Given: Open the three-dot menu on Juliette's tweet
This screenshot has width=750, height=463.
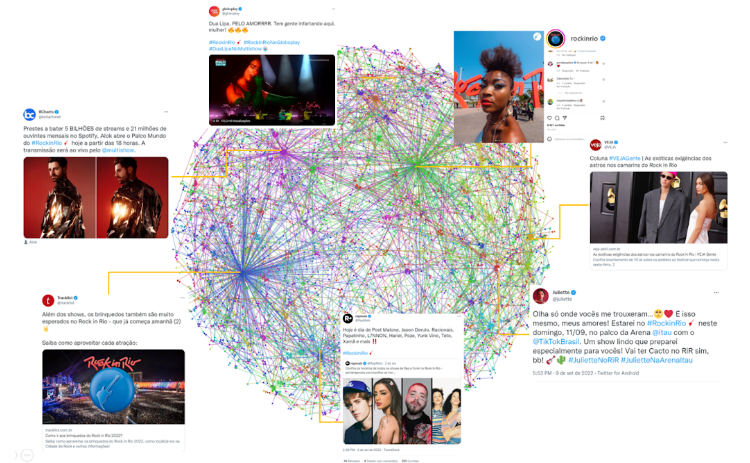Looking at the screenshot, I should point(716,292).
